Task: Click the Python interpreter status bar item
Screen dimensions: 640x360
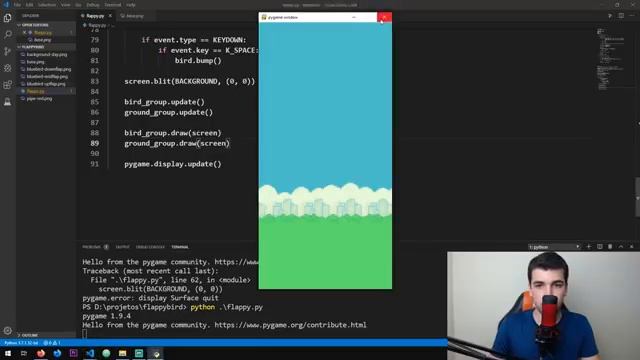Action: [21, 343]
